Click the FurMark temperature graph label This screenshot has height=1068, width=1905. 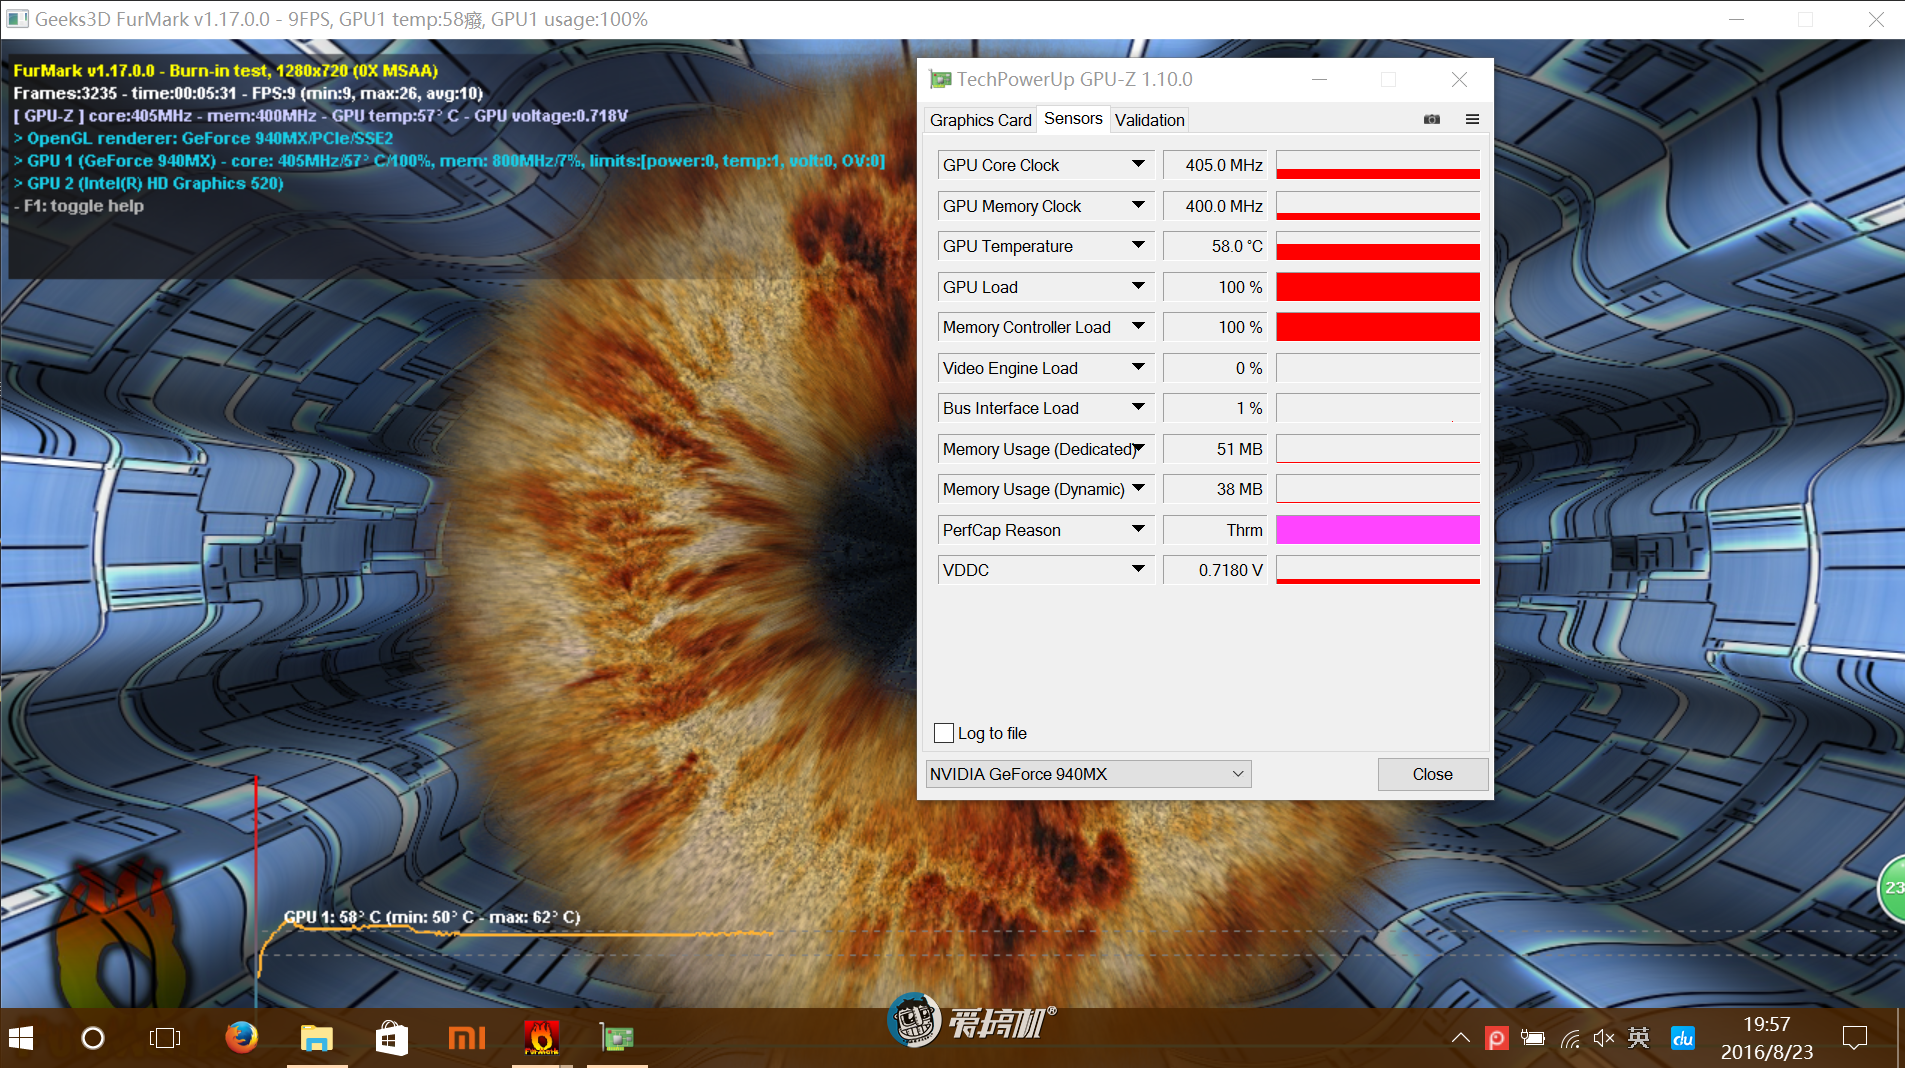pyautogui.click(x=432, y=917)
